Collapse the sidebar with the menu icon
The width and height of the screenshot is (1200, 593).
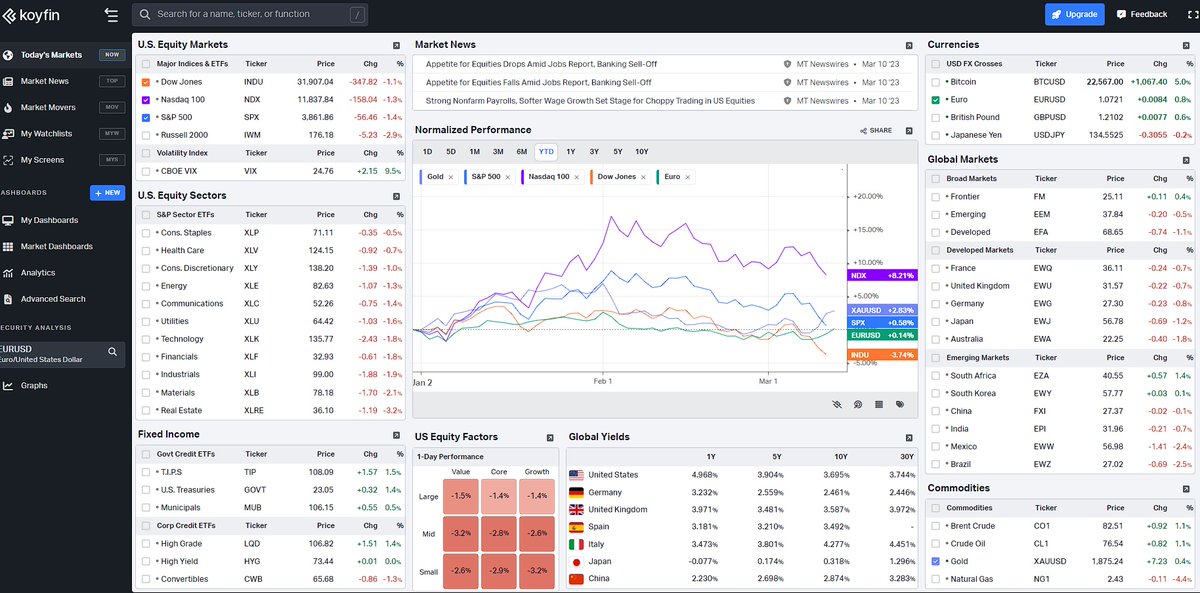(x=110, y=15)
